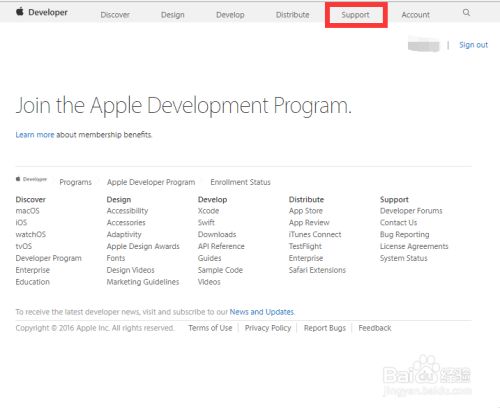Screen dimensions: 500x408
Task: Open the Safari Extensions link
Action: tap(317, 270)
